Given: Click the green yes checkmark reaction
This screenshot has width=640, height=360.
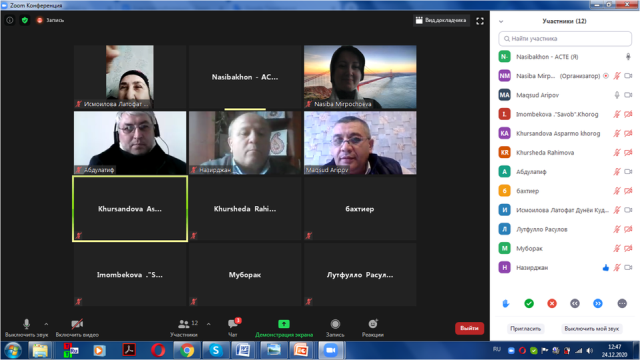Looking at the screenshot, I should 529,303.
